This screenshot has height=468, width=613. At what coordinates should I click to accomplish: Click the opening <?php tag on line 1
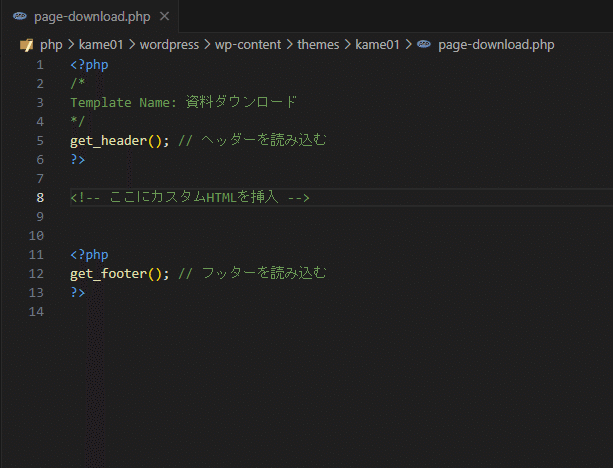[x=89, y=65]
